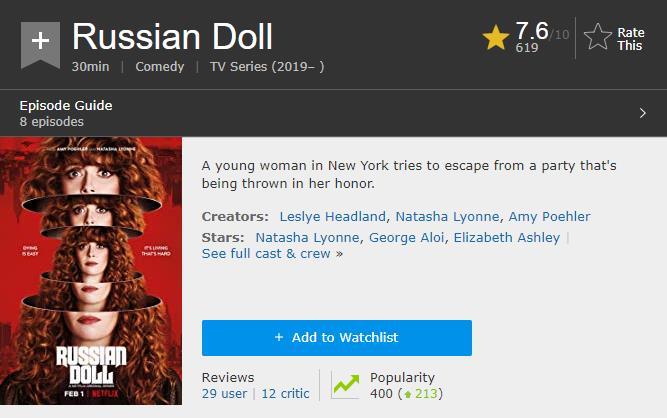Click Natasha Lyonne in the Stars row
The height and width of the screenshot is (418, 667).
(307, 237)
